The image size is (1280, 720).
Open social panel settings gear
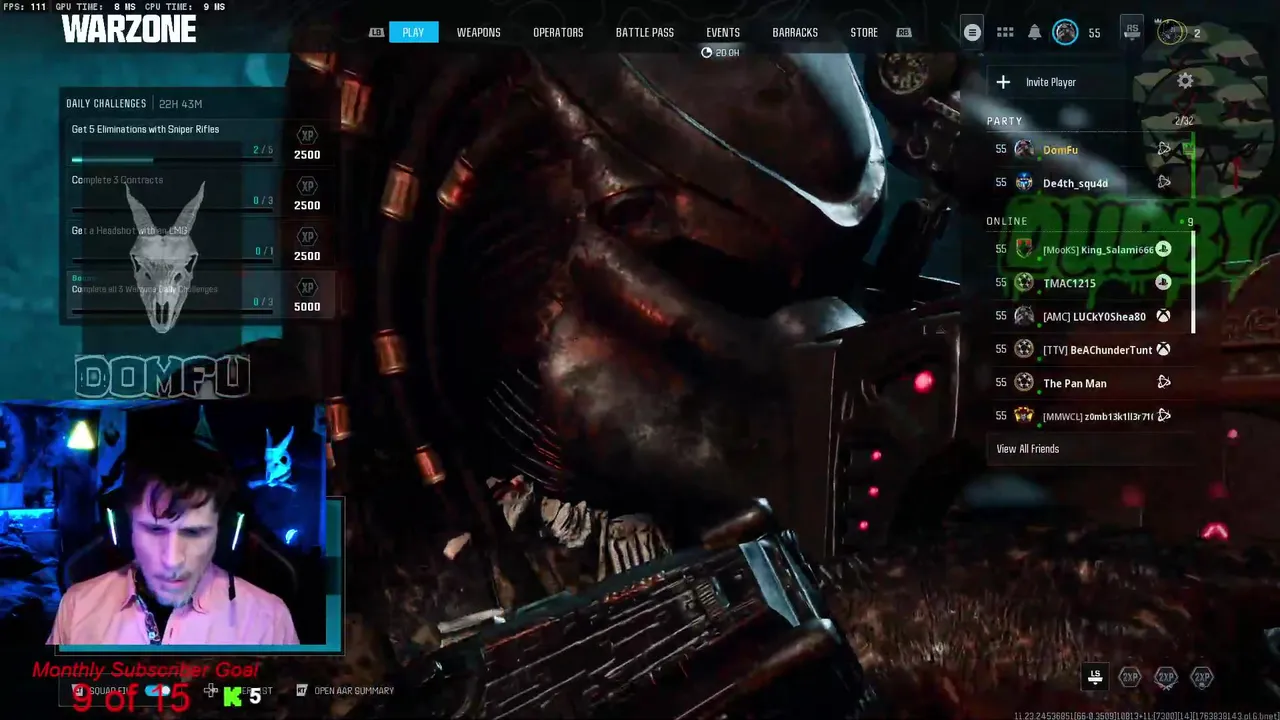pos(1185,81)
